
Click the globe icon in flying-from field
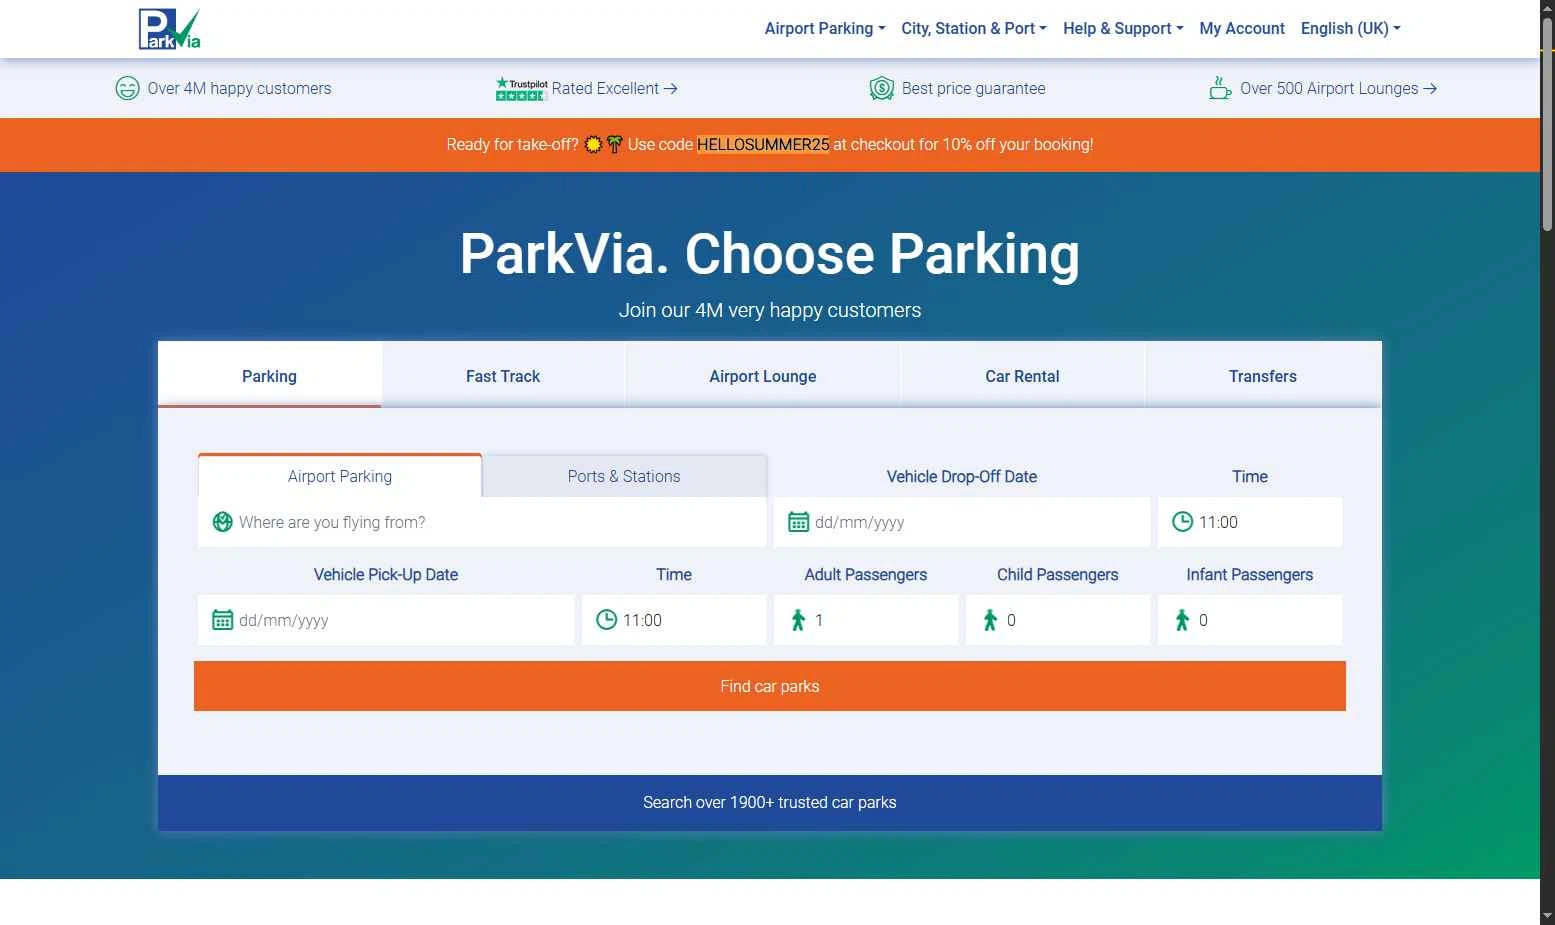[223, 522]
